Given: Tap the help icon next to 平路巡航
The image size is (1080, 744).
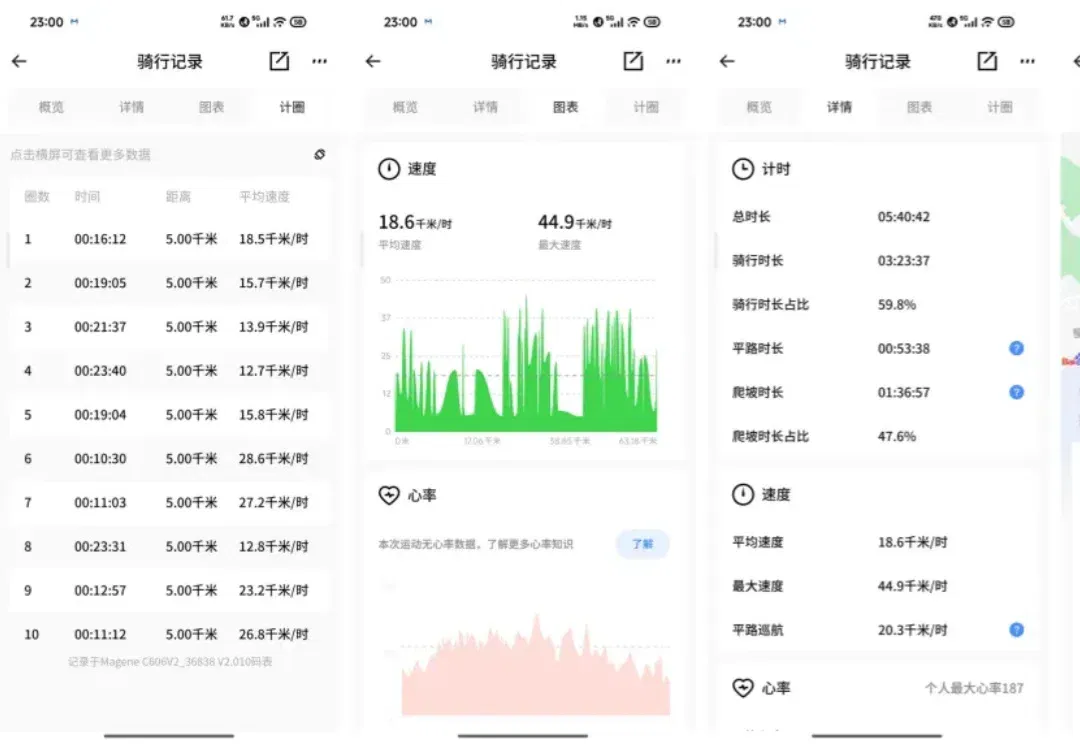Looking at the screenshot, I should 1016,630.
